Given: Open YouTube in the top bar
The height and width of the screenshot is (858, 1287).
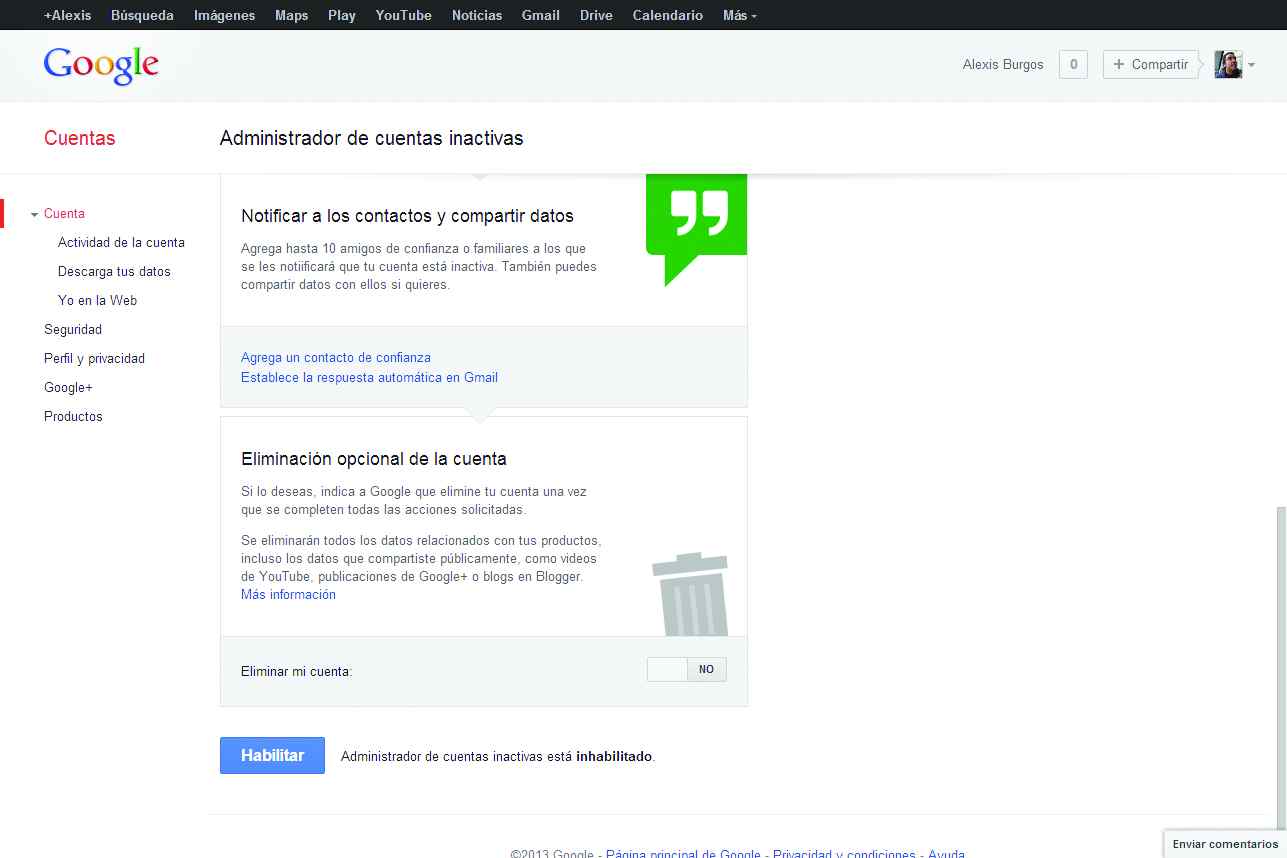Looking at the screenshot, I should 404,15.
